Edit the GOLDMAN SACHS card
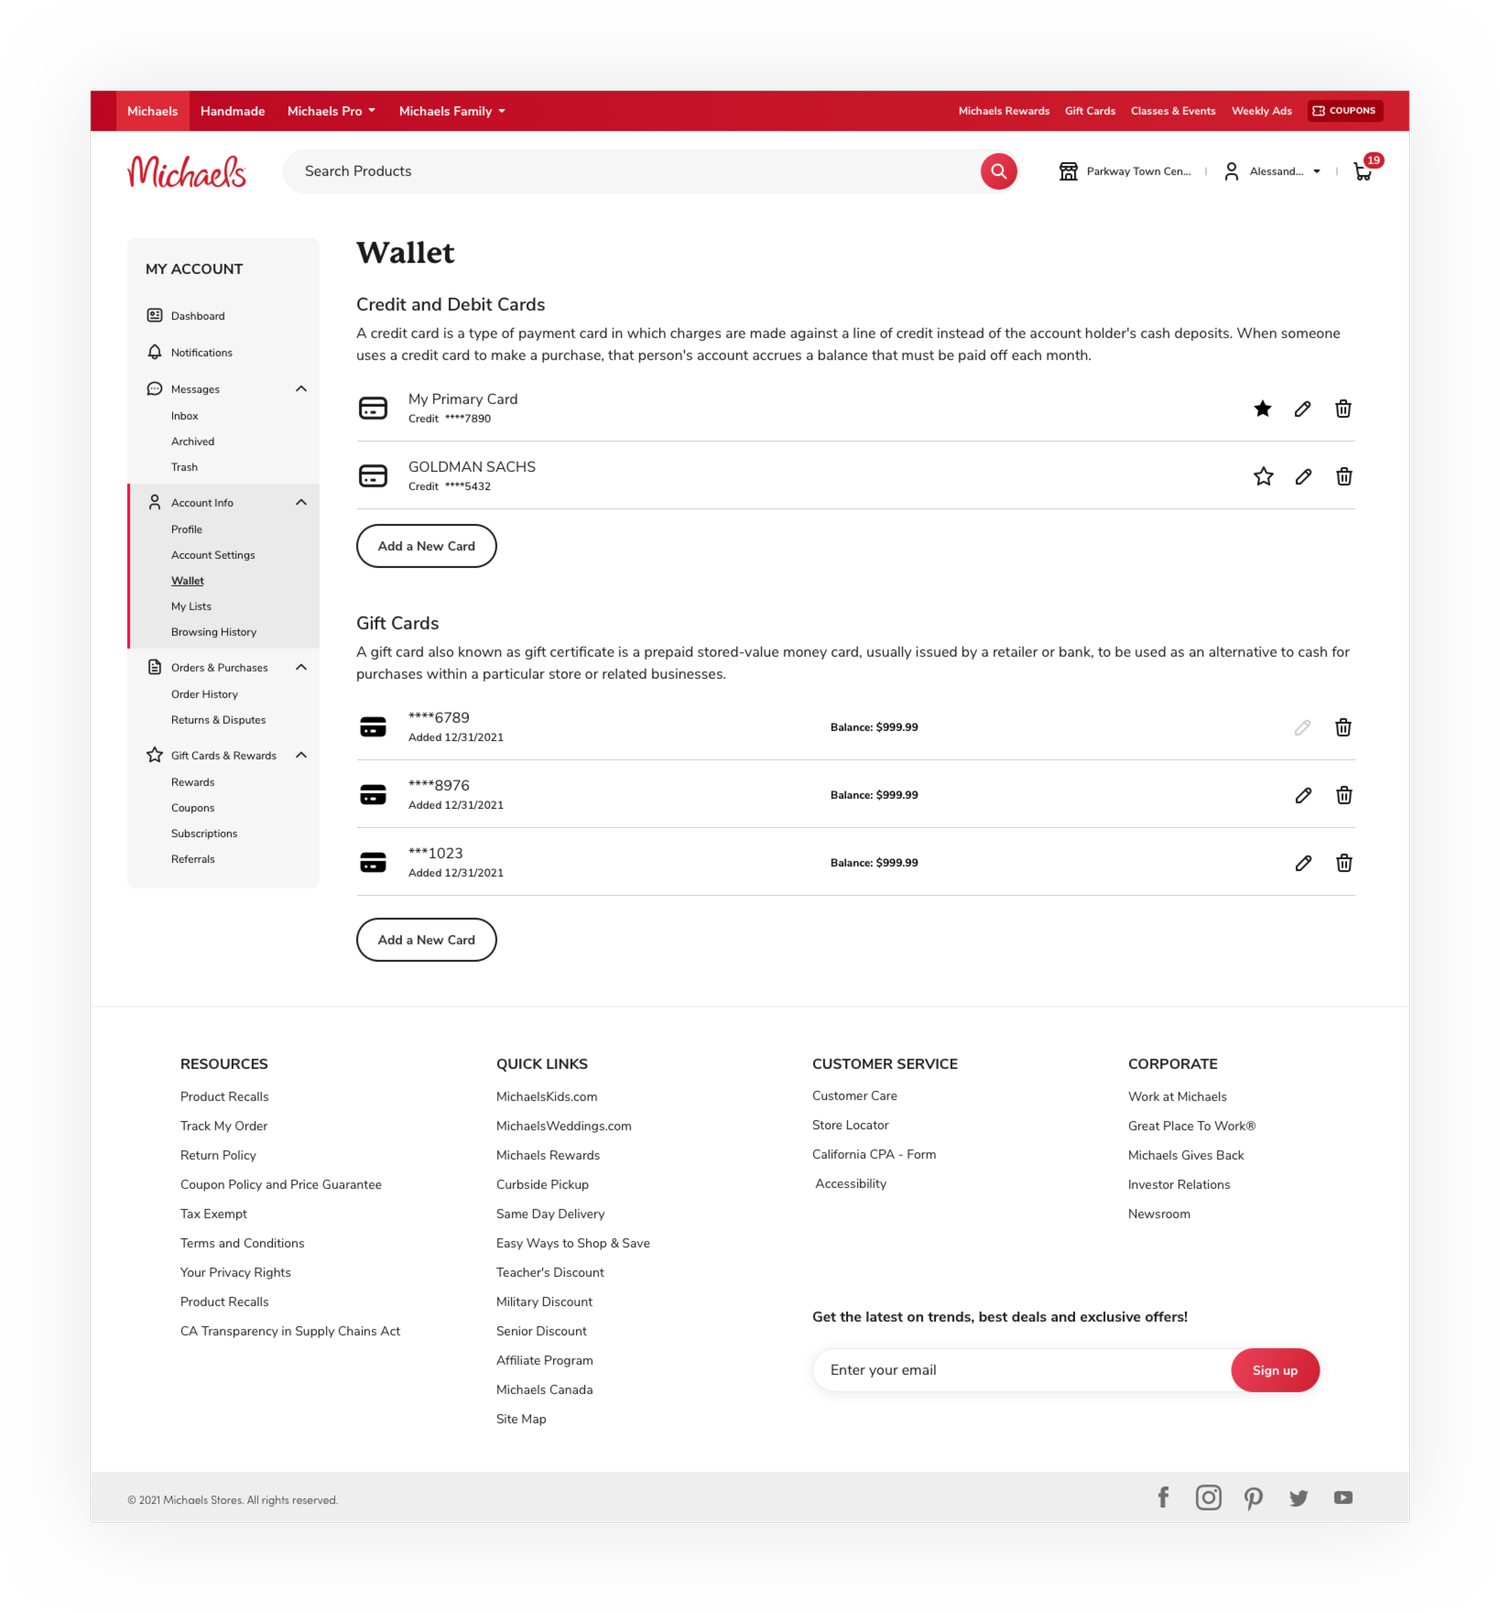The height and width of the screenshot is (1613, 1500). pyautogui.click(x=1302, y=476)
